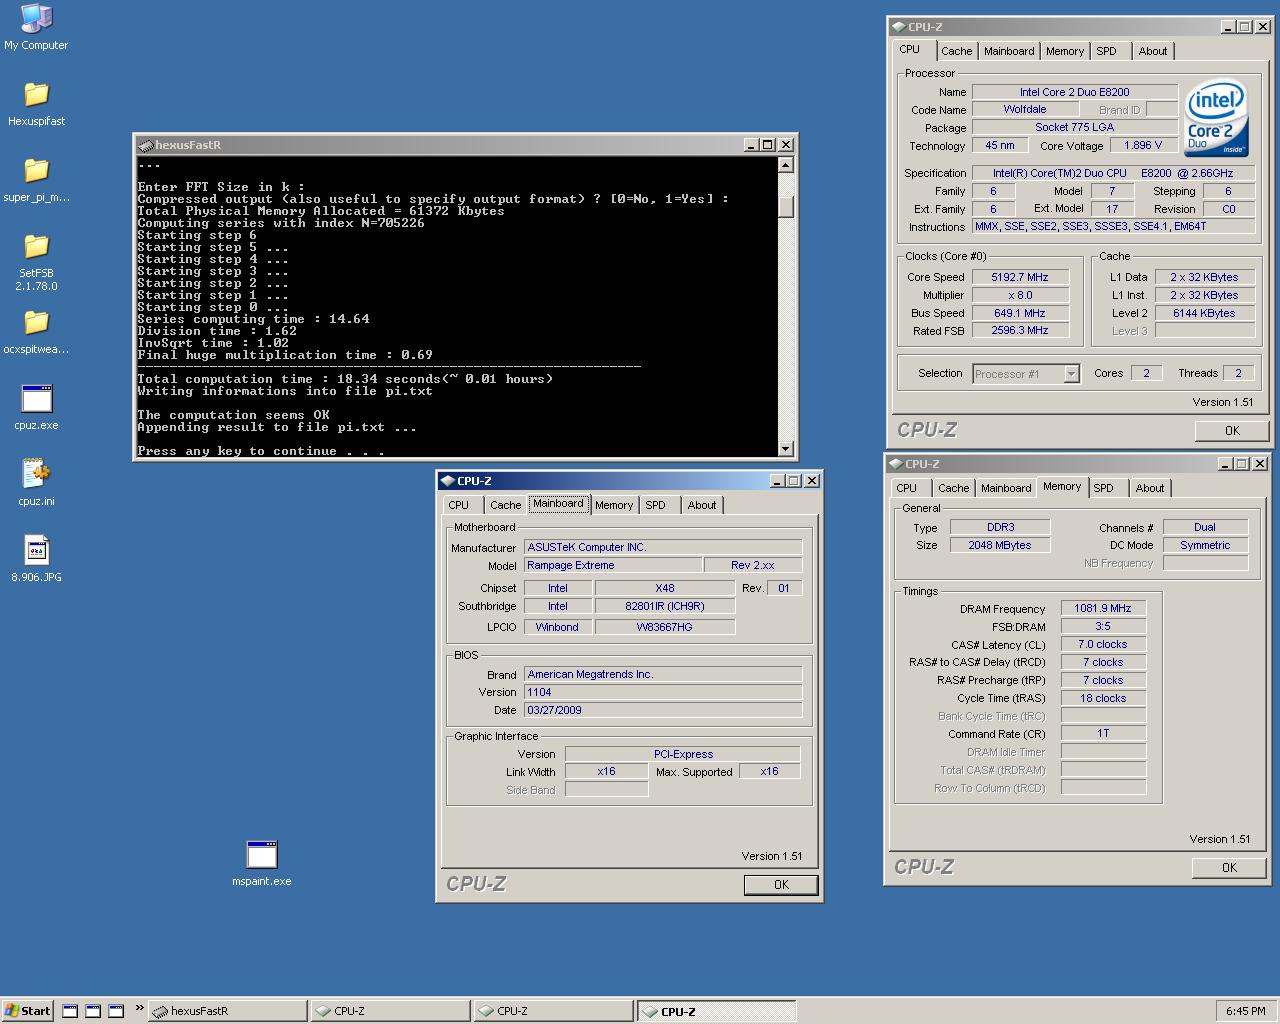This screenshot has height=1024, width=1280.
Task: Click BIOS Date 03/27/2009
Action: pos(663,710)
